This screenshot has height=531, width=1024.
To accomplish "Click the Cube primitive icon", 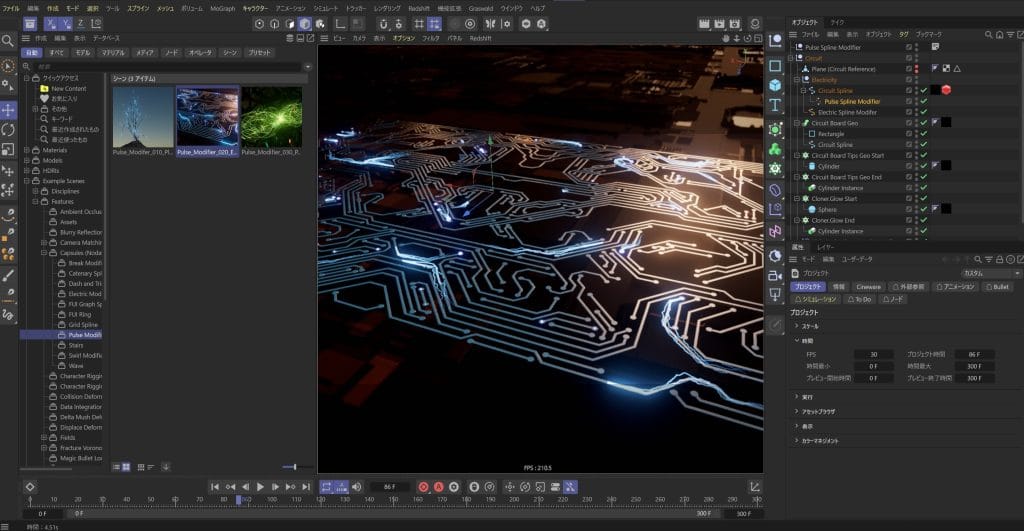I will coord(775,85).
